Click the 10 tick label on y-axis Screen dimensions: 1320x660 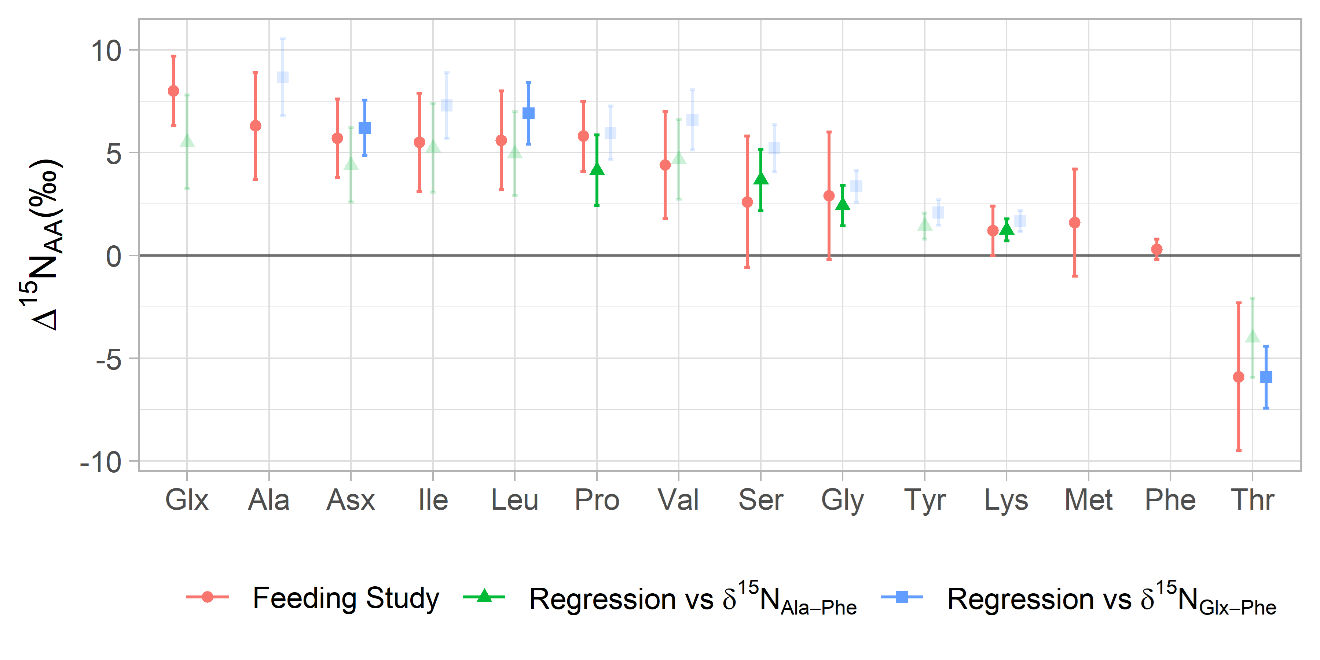(x=103, y=50)
